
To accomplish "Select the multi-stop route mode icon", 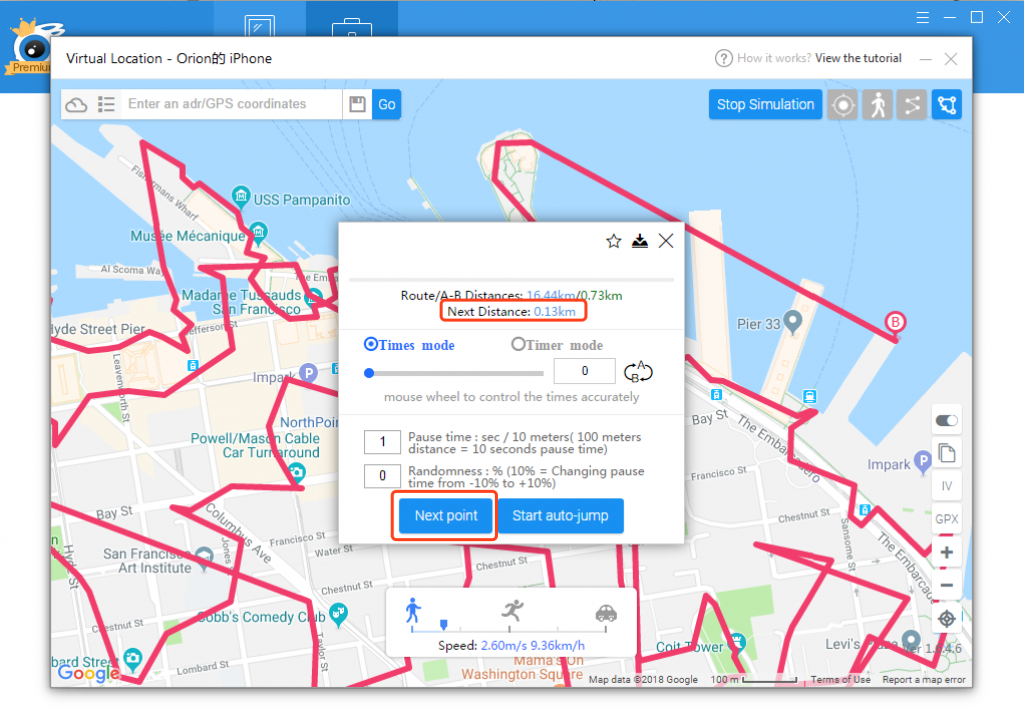I will tap(912, 104).
